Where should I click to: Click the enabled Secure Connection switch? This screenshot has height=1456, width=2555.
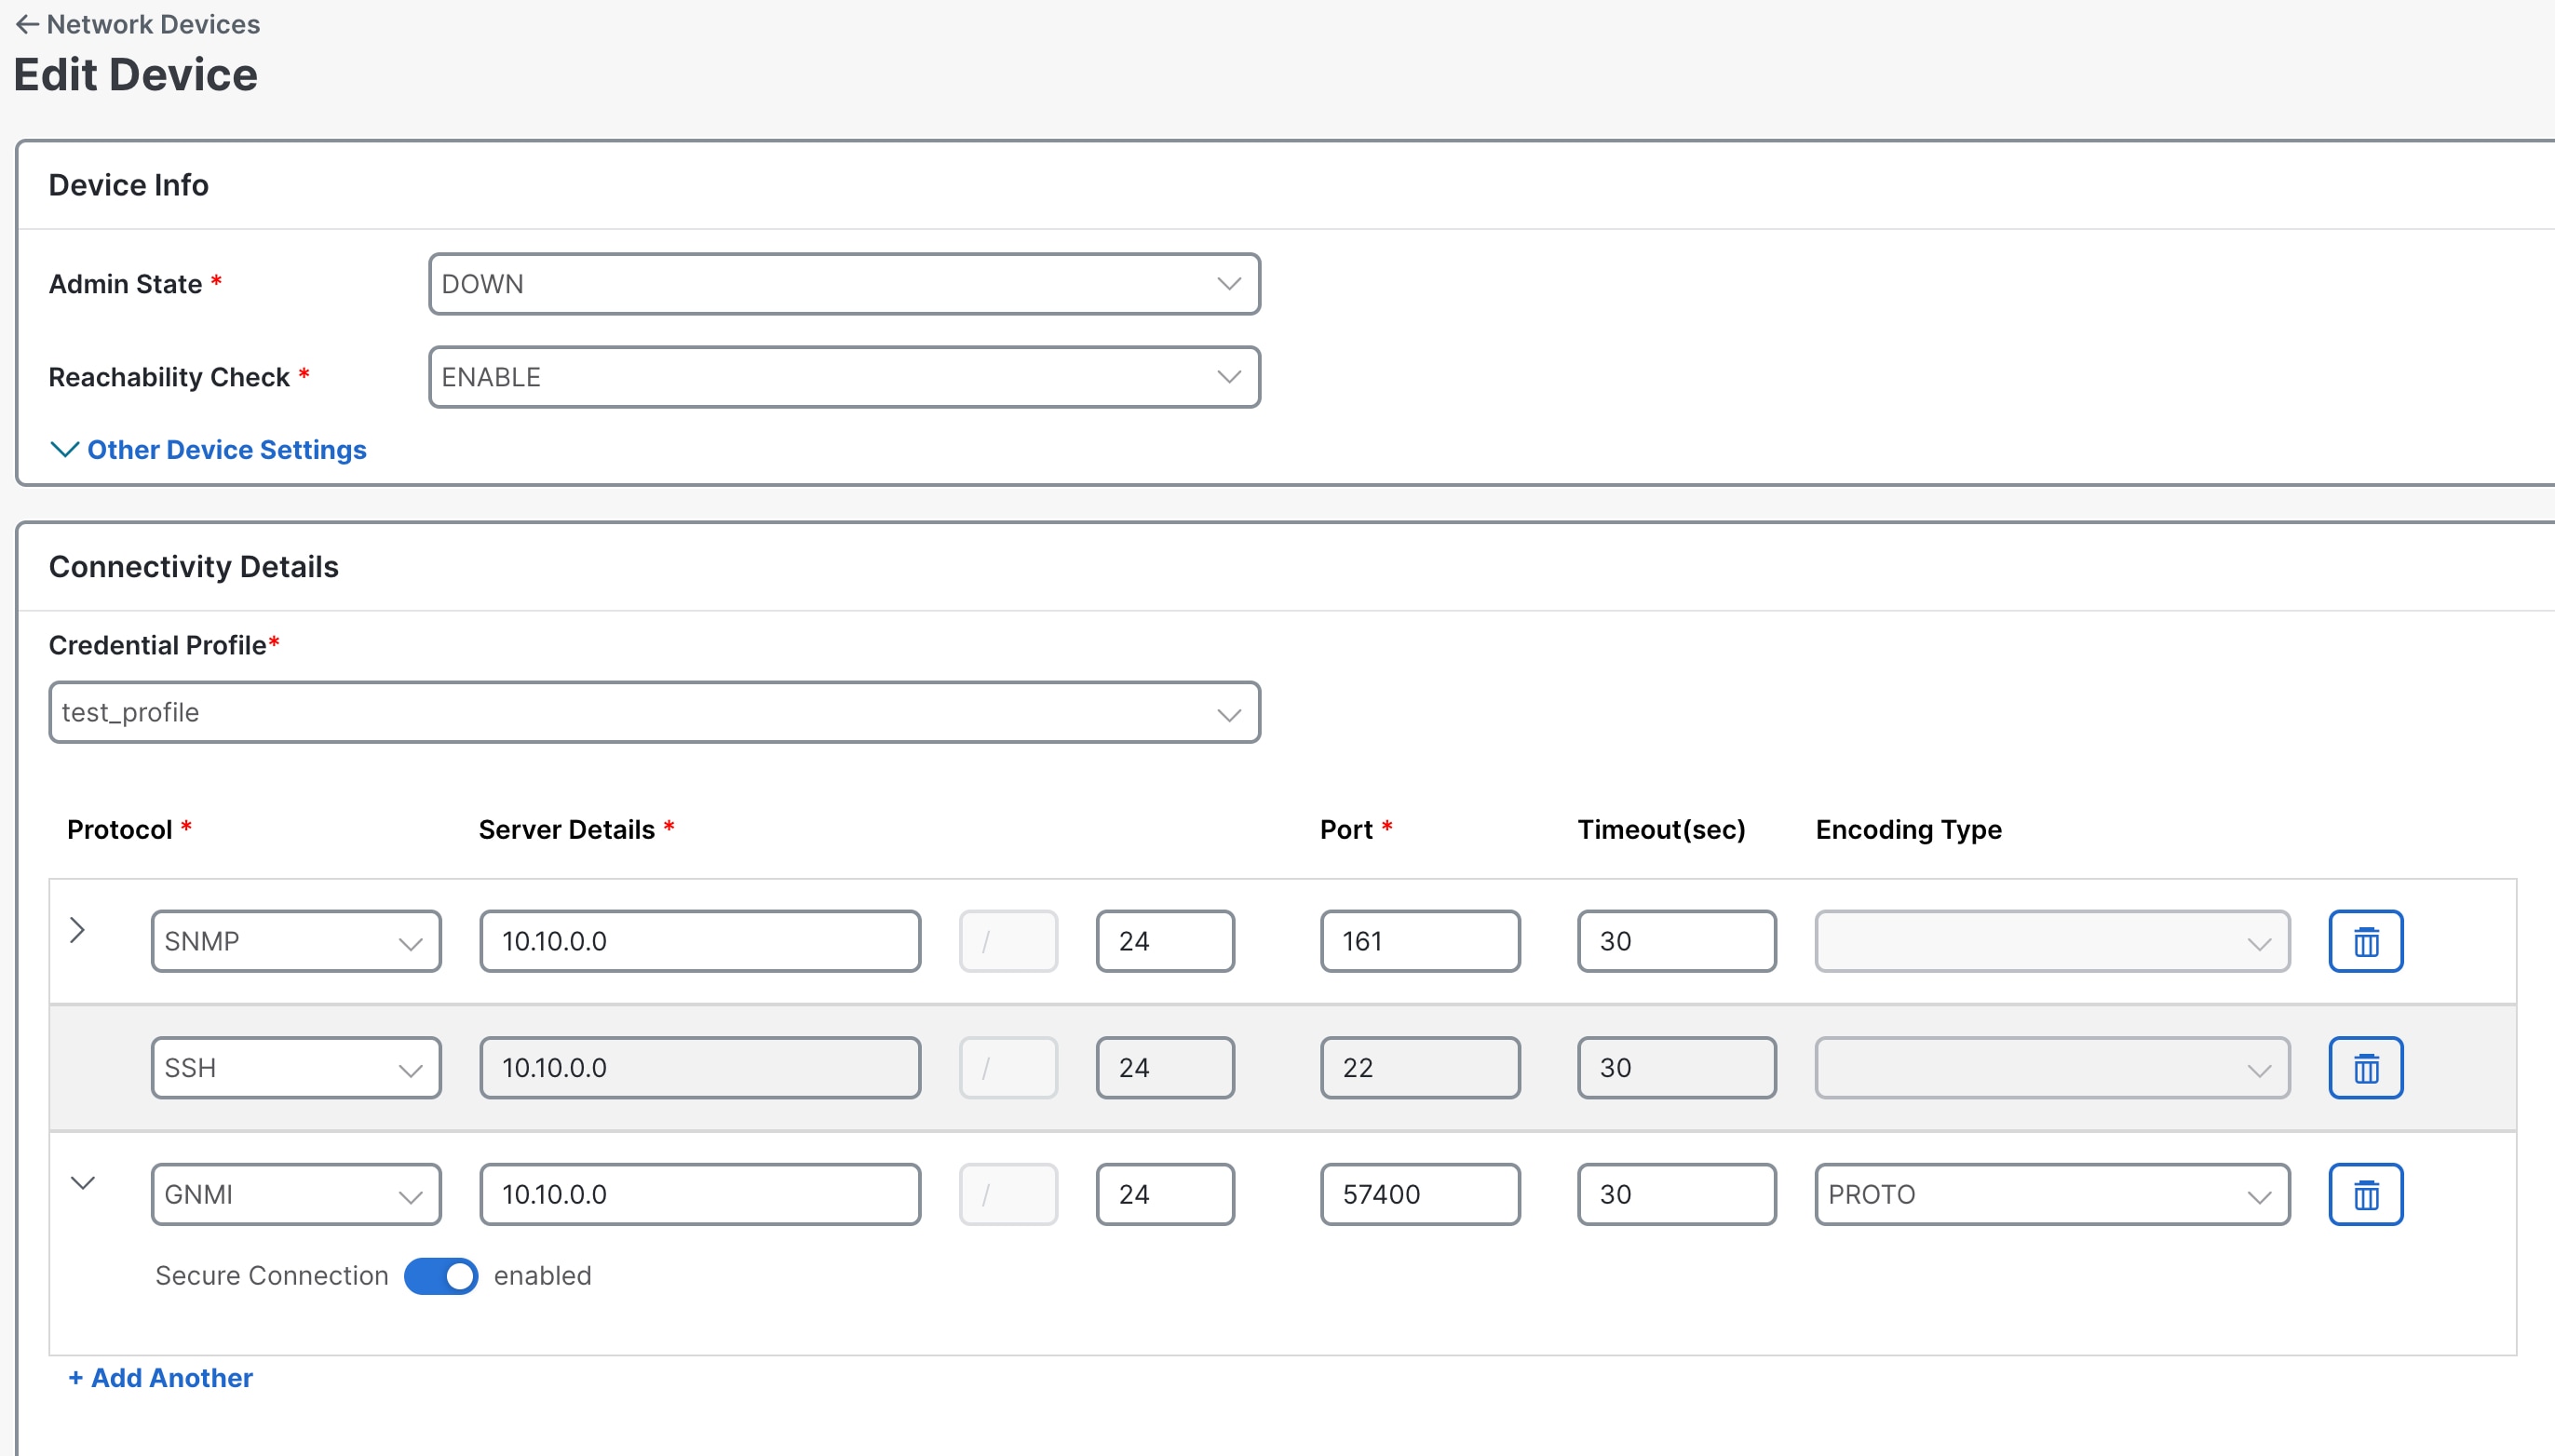point(440,1275)
